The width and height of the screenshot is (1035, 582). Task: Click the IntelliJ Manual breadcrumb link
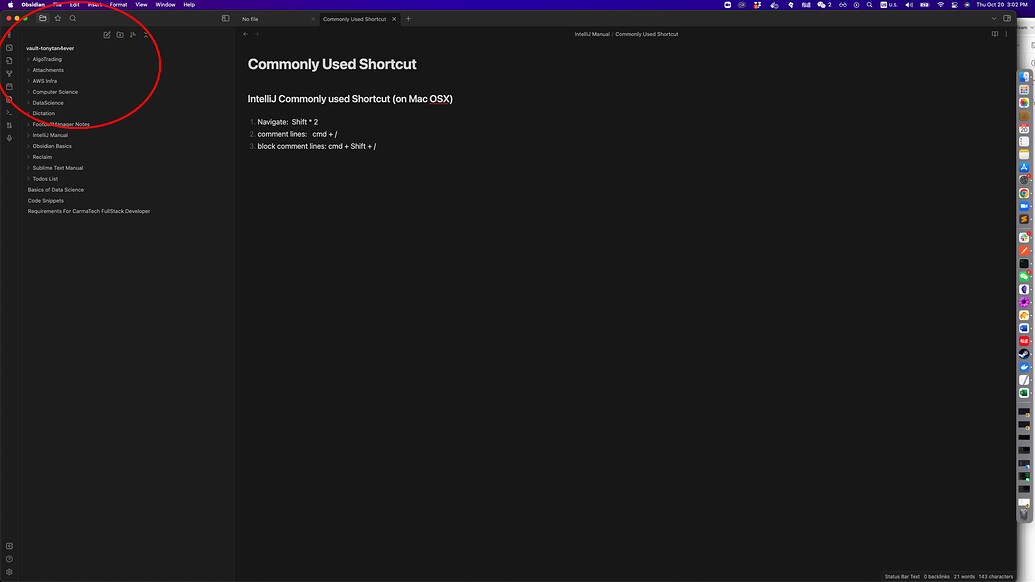pos(591,34)
